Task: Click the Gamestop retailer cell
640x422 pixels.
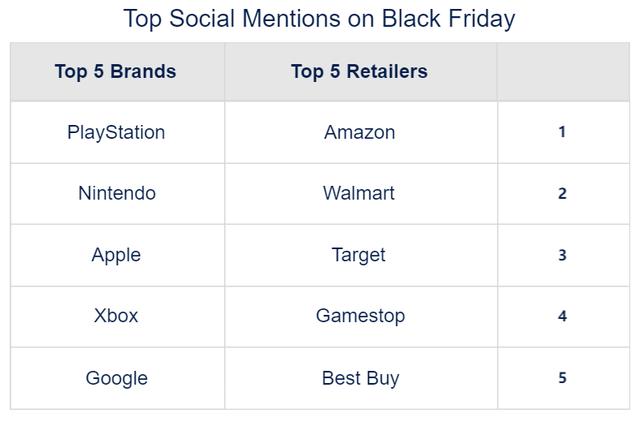Action: (x=360, y=316)
